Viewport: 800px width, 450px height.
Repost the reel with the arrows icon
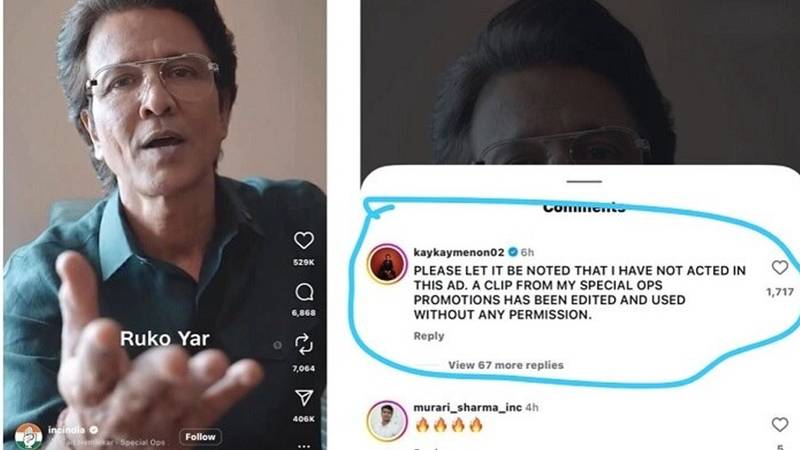[x=304, y=344]
